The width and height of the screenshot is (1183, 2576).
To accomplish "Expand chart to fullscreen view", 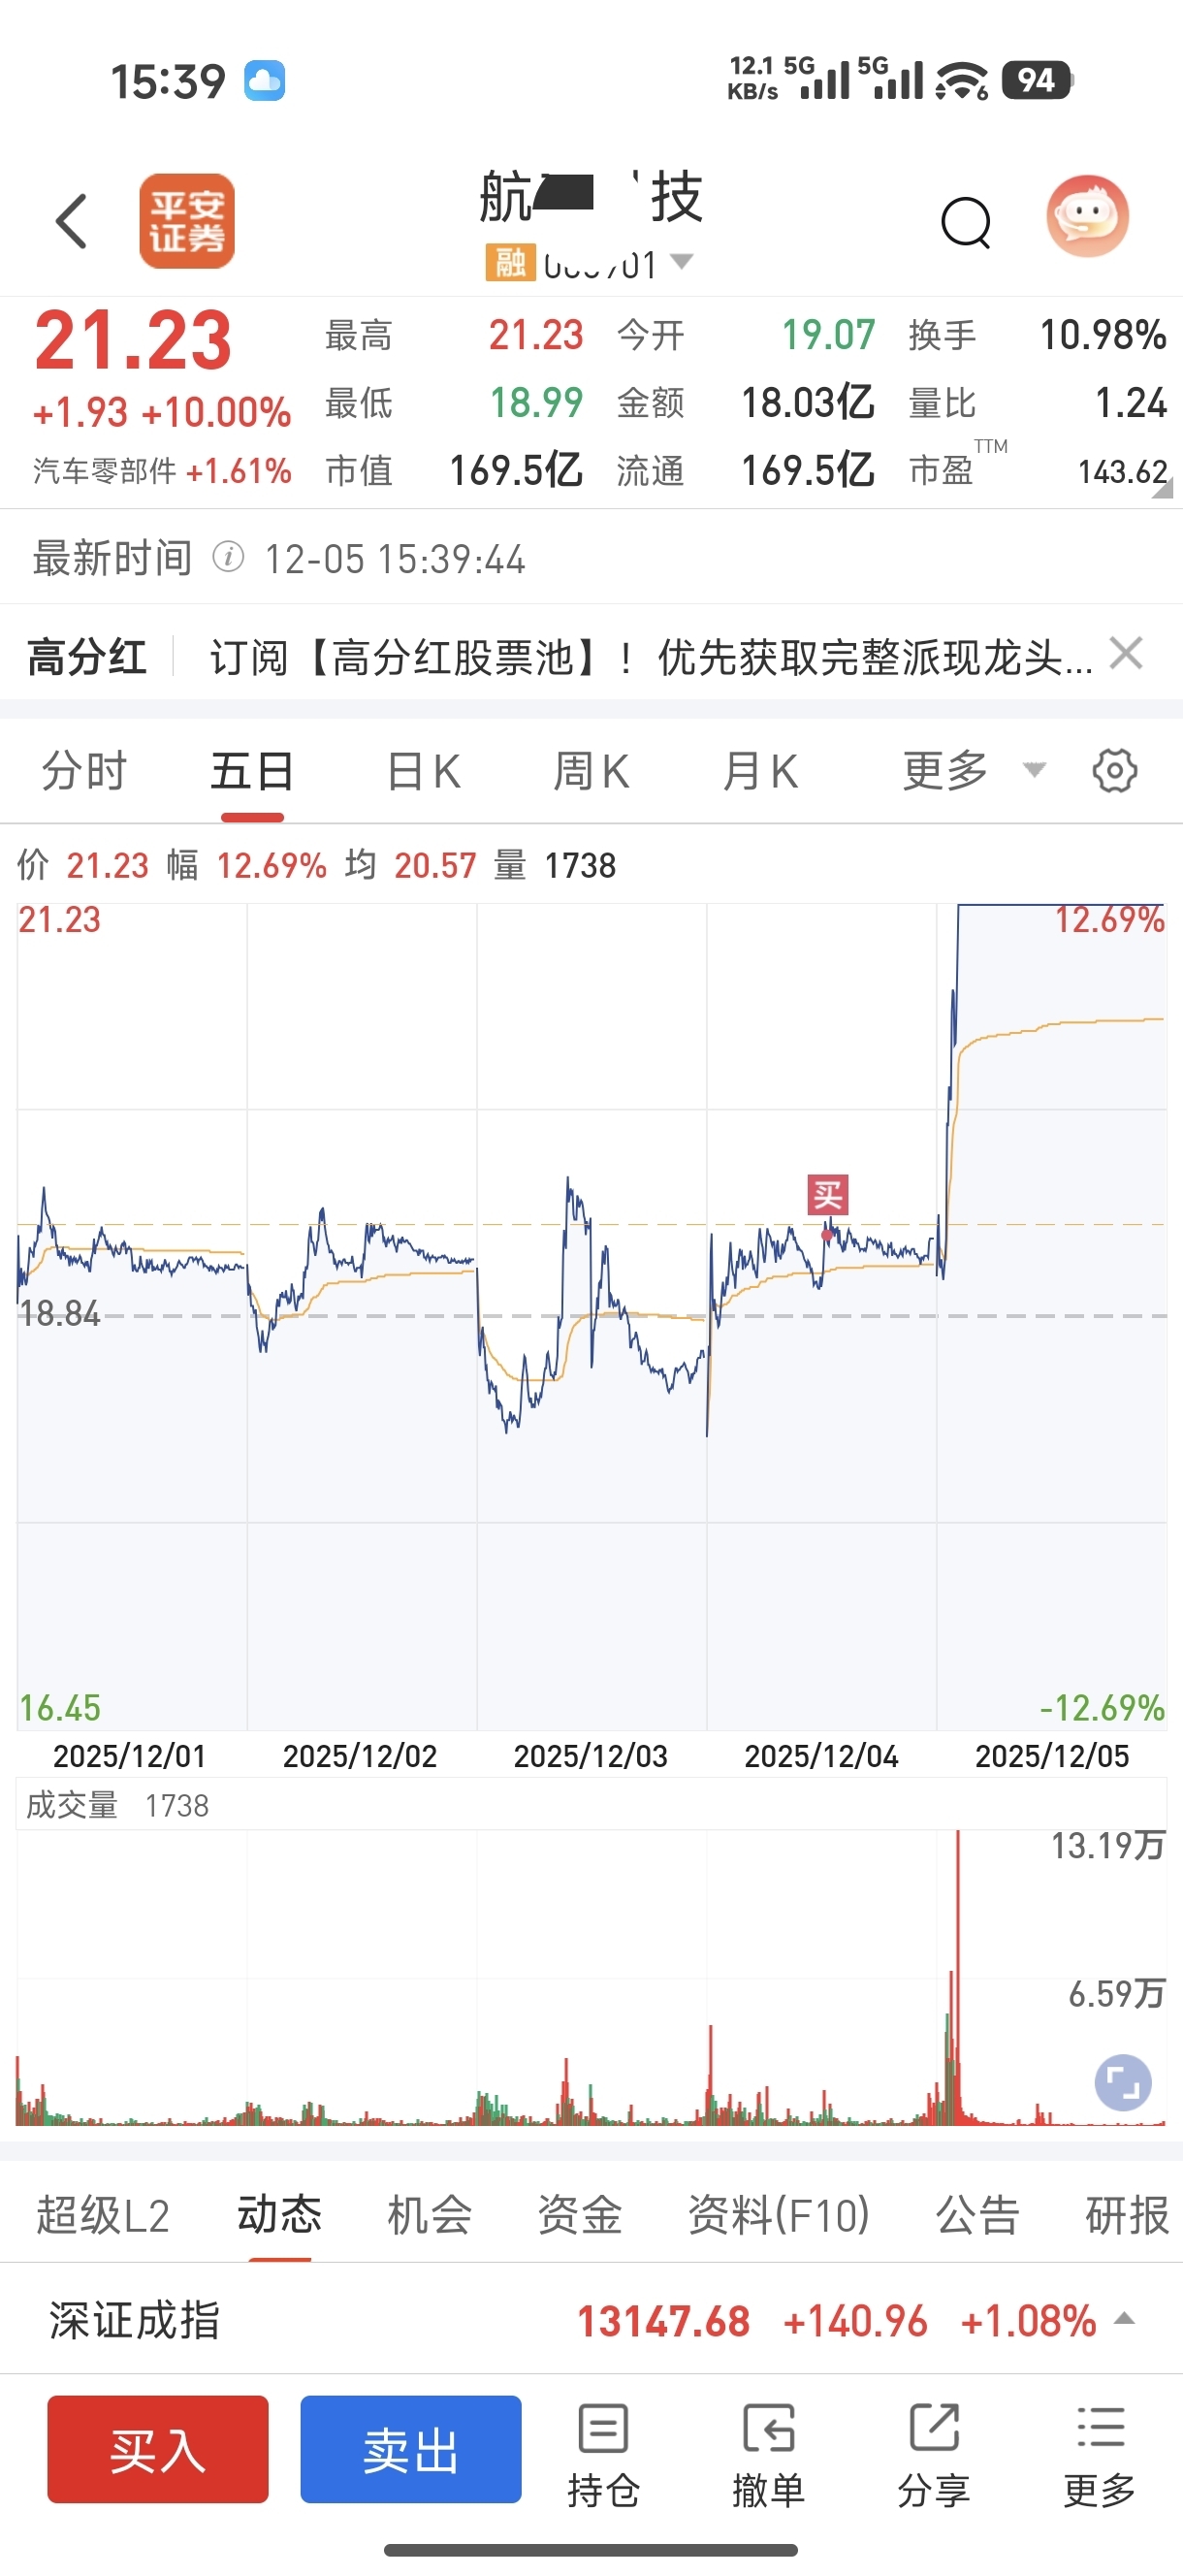I will coord(1122,2083).
